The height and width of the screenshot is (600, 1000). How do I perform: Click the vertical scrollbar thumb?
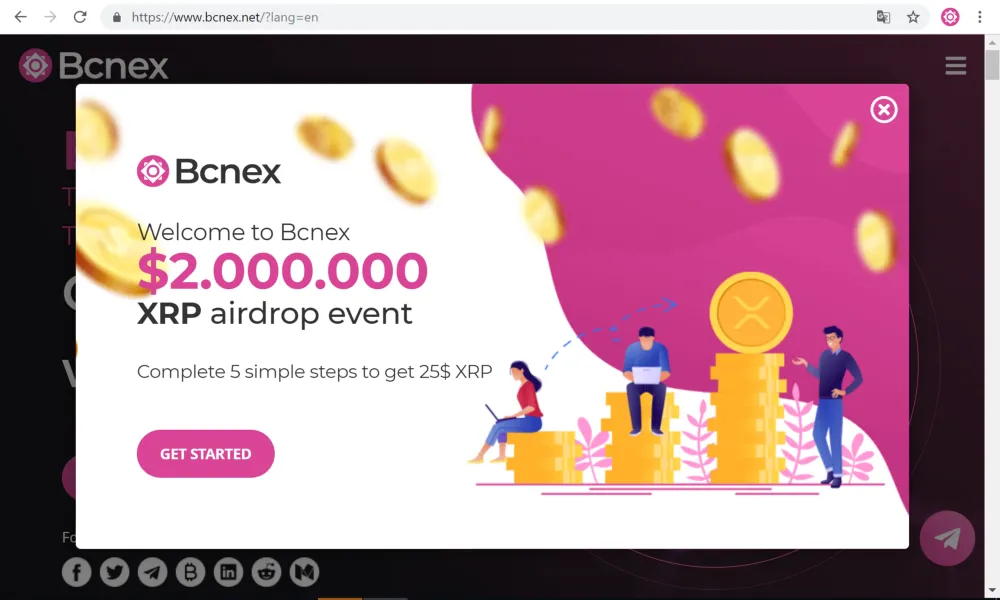pyautogui.click(x=992, y=65)
